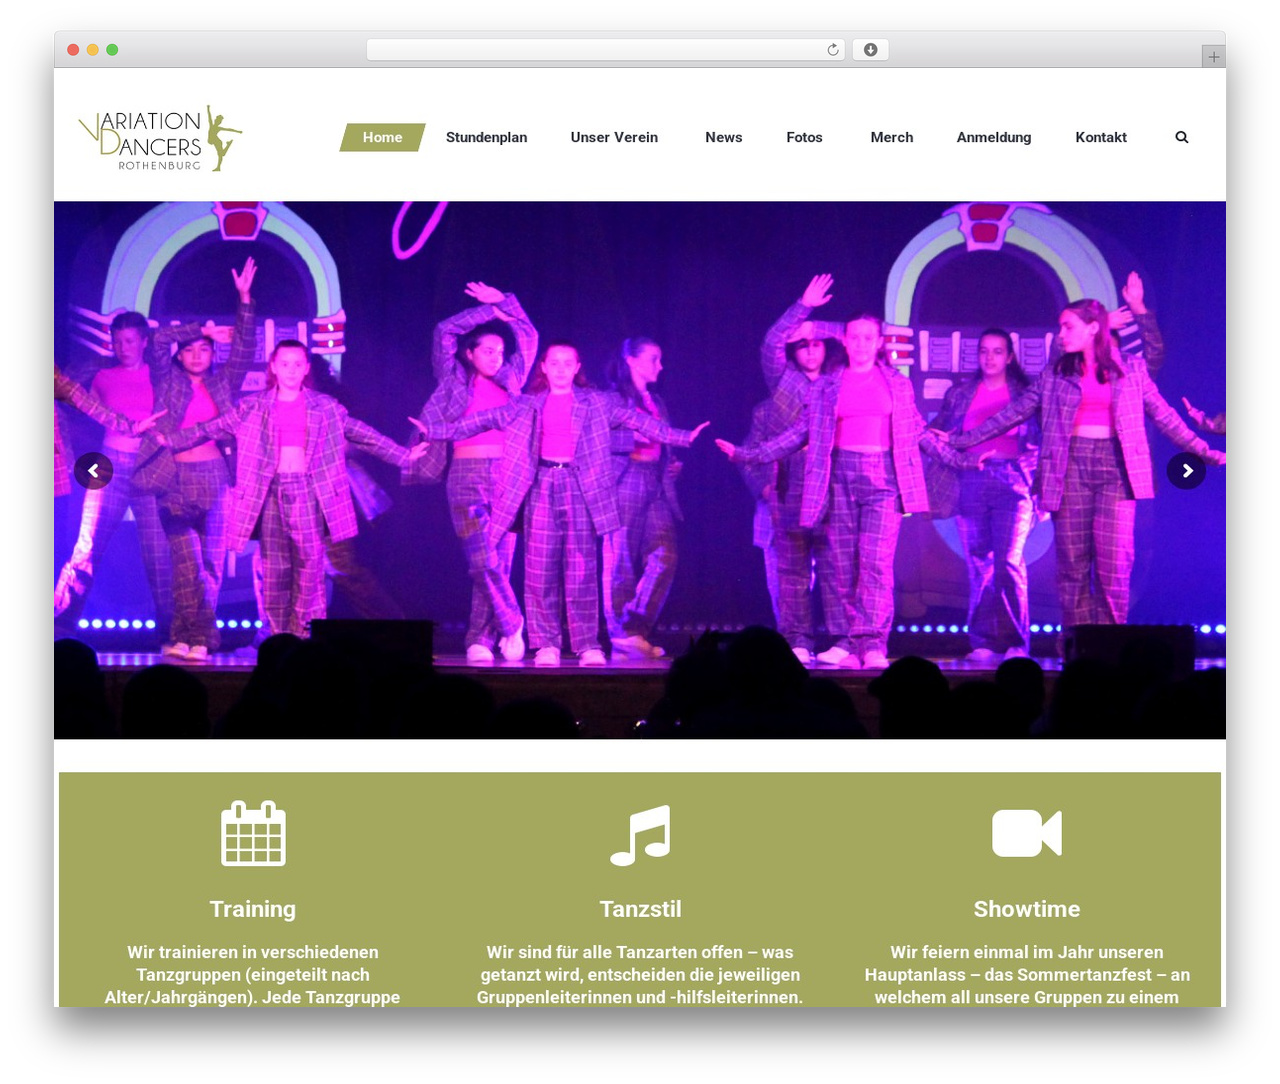Viewport: 1280px width, 1084px height.
Task: Click the Showtime heading
Action: 1027,909
